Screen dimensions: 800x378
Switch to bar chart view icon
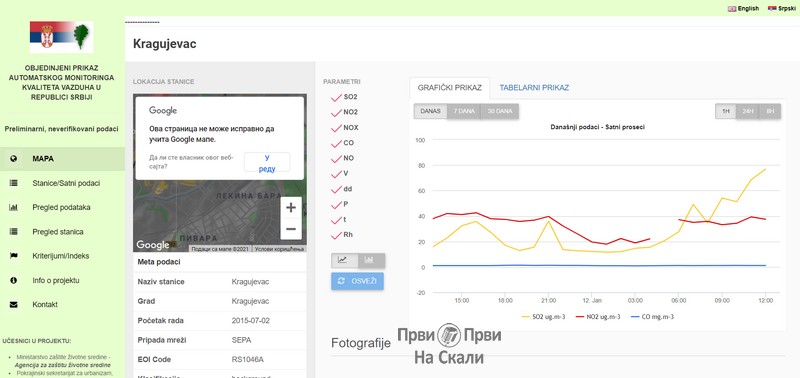(x=371, y=260)
